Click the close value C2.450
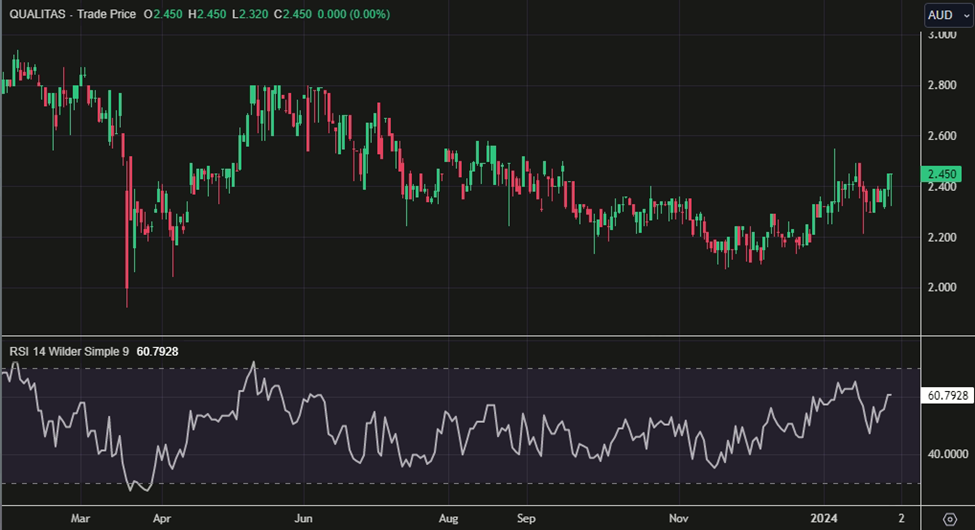 293,14
